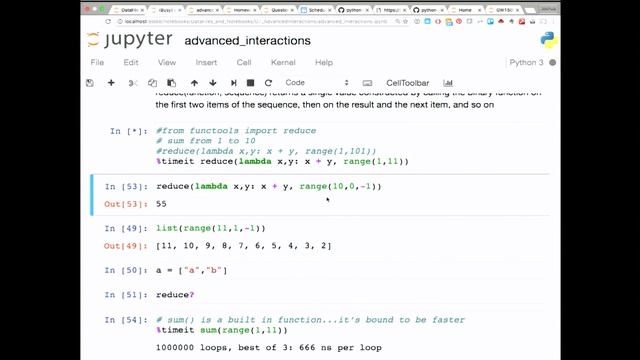This screenshot has width=640, height=360.
Task: Switch to the https:// browser tab
Action: 390,10
